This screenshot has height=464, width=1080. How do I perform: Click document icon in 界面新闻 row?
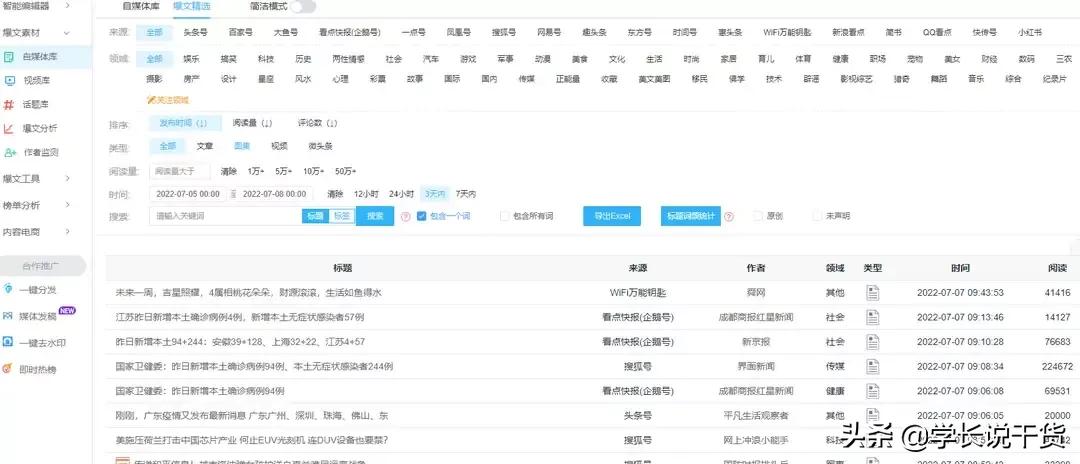[x=873, y=366]
